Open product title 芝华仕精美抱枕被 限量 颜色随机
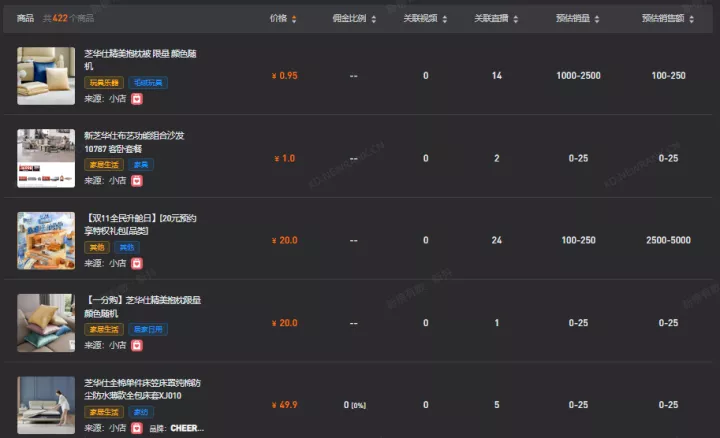The height and width of the screenshot is (438, 720). 140,60
